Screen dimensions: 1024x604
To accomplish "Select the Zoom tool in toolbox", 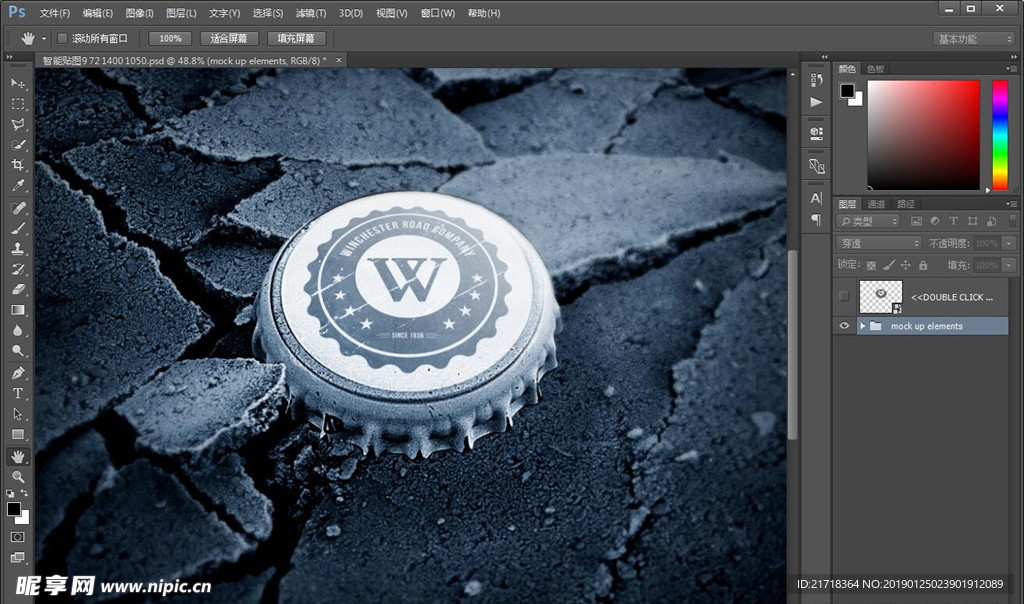I will [18, 477].
